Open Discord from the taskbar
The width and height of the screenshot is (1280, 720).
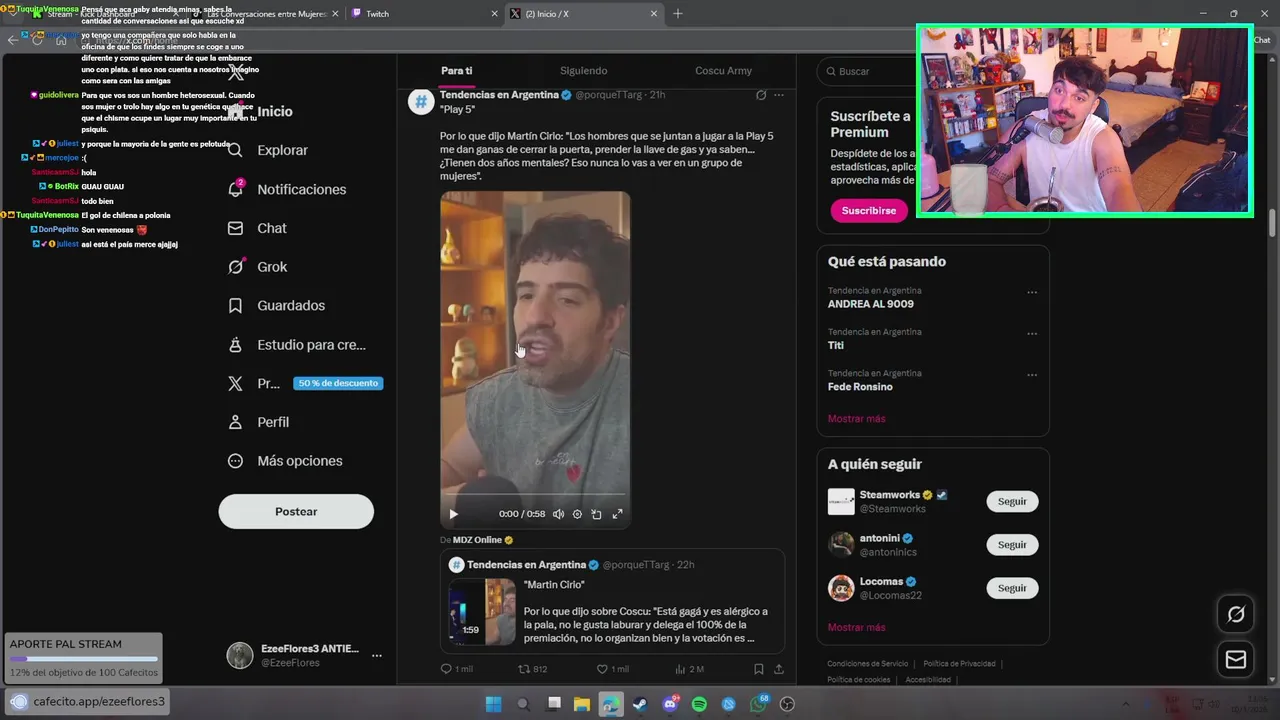click(670, 704)
